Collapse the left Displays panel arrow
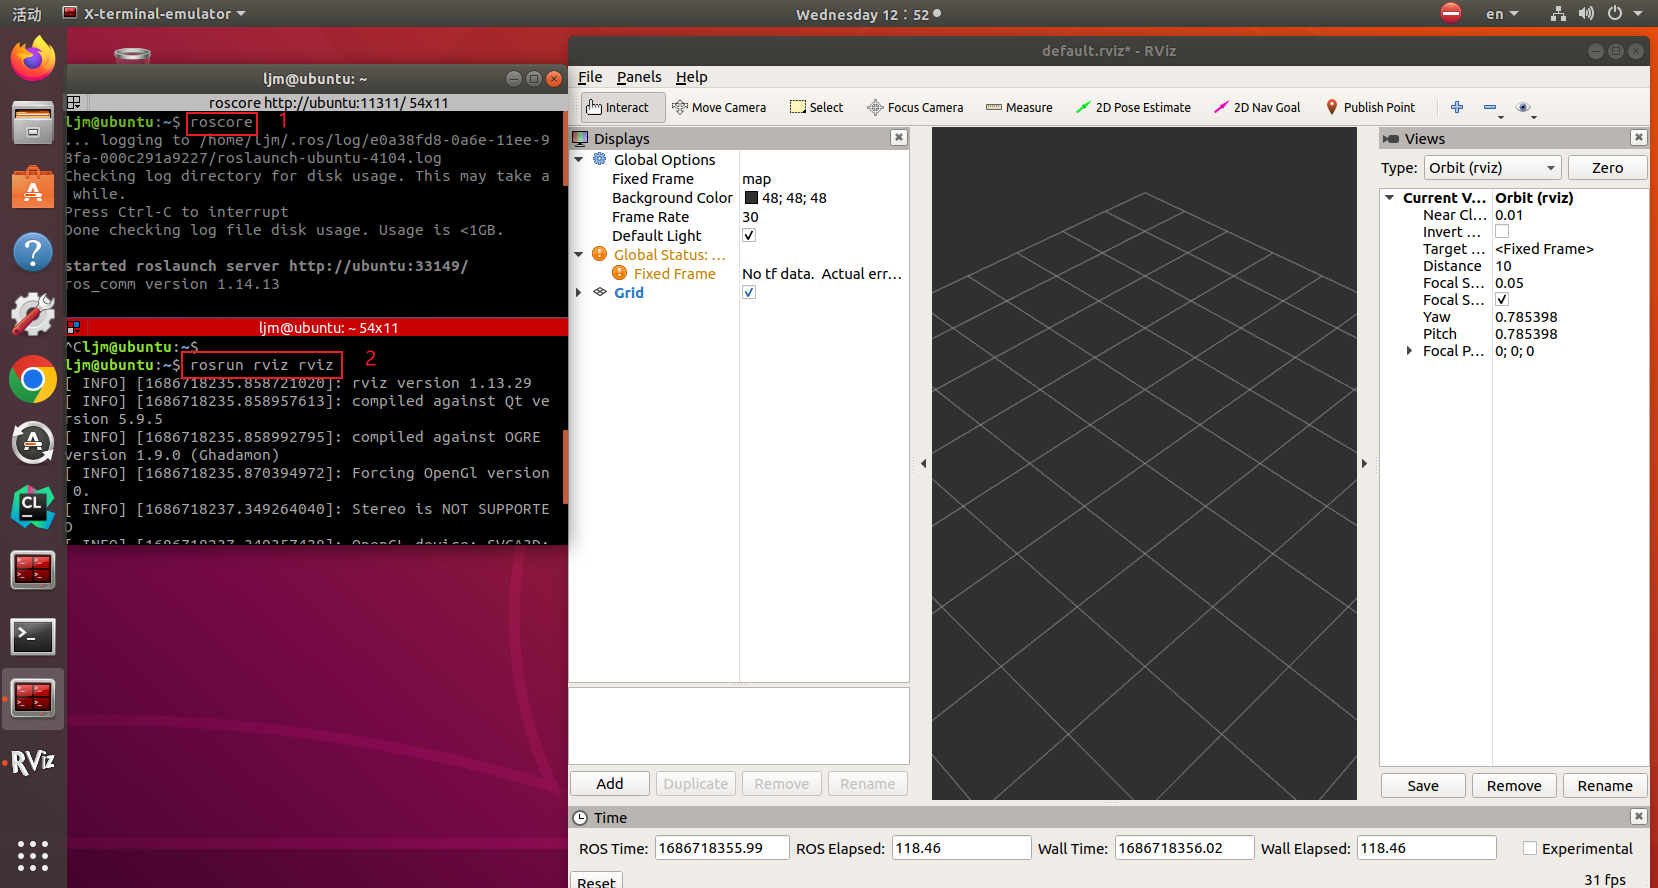The width and height of the screenshot is (1658, 888). tap(923, 464)
